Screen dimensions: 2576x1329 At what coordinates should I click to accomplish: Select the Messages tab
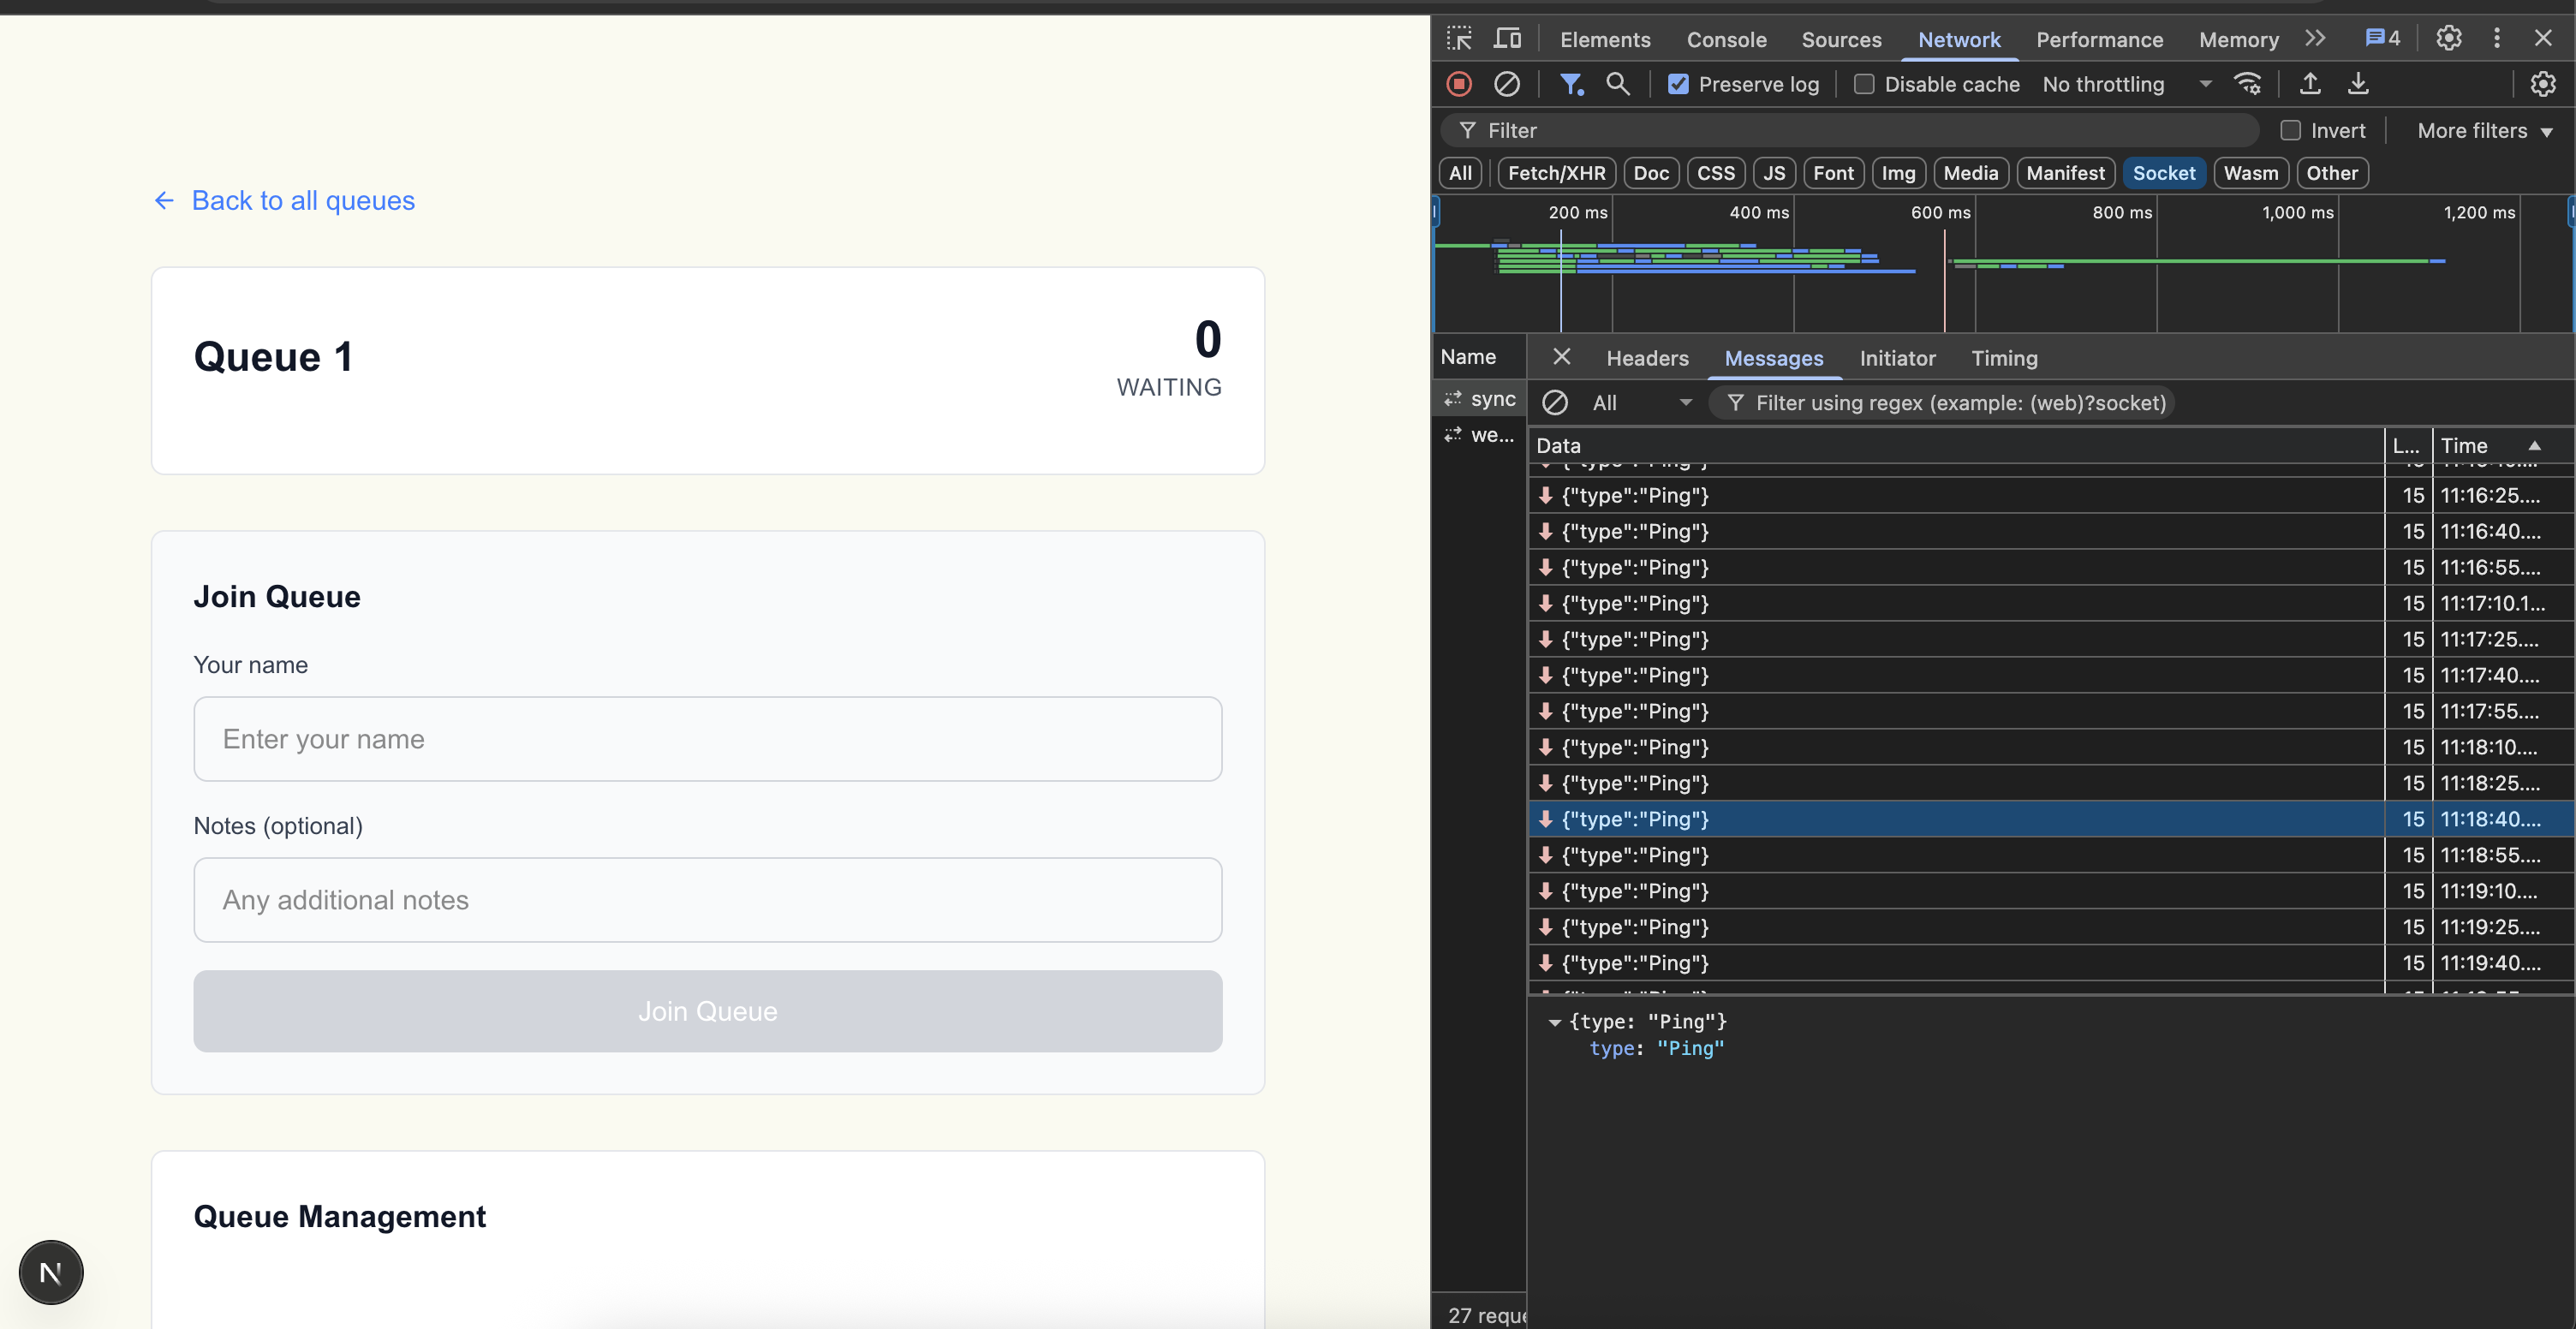(x=1773, y=358)
